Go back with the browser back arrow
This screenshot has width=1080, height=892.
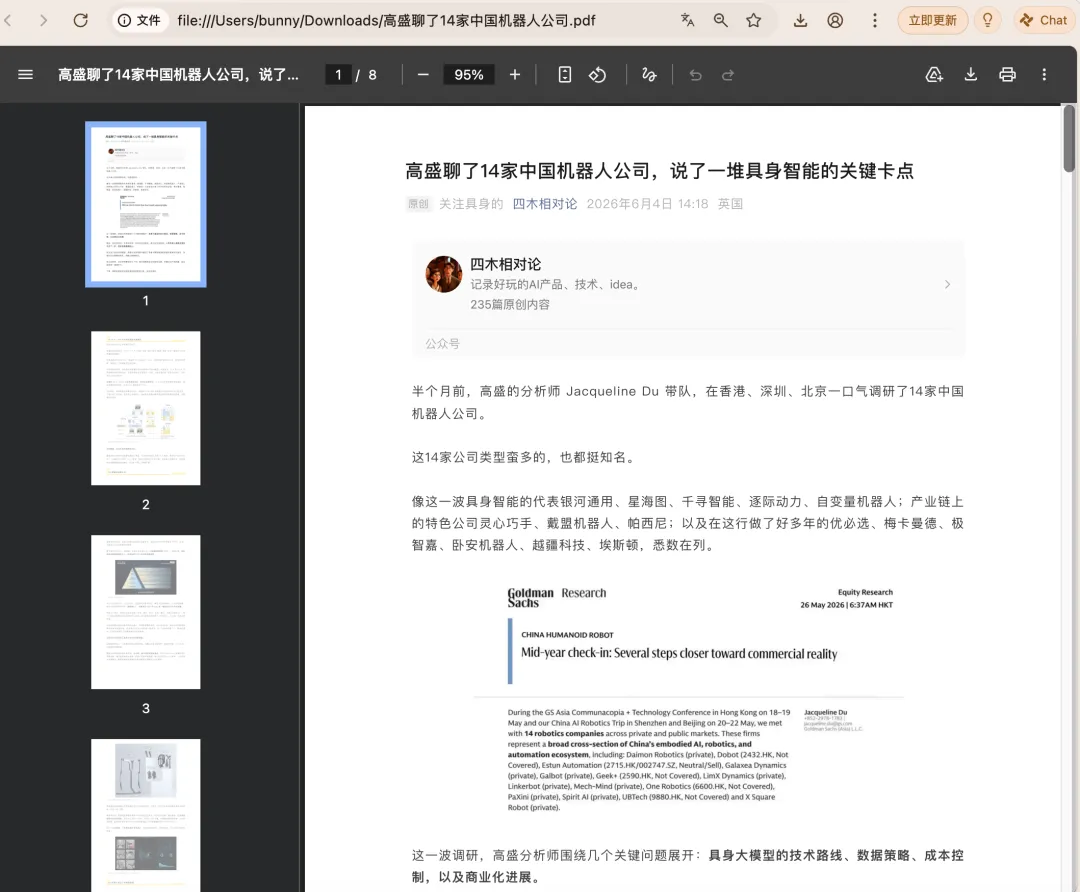[x=8, y=21]
